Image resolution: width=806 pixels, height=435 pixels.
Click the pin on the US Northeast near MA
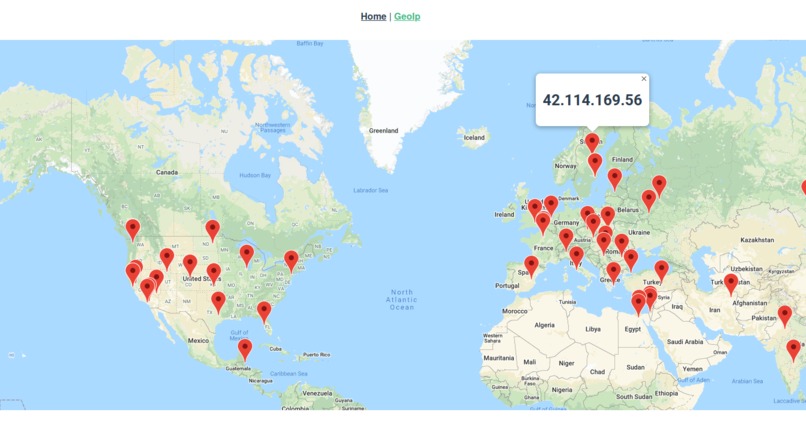click(291, 261)
